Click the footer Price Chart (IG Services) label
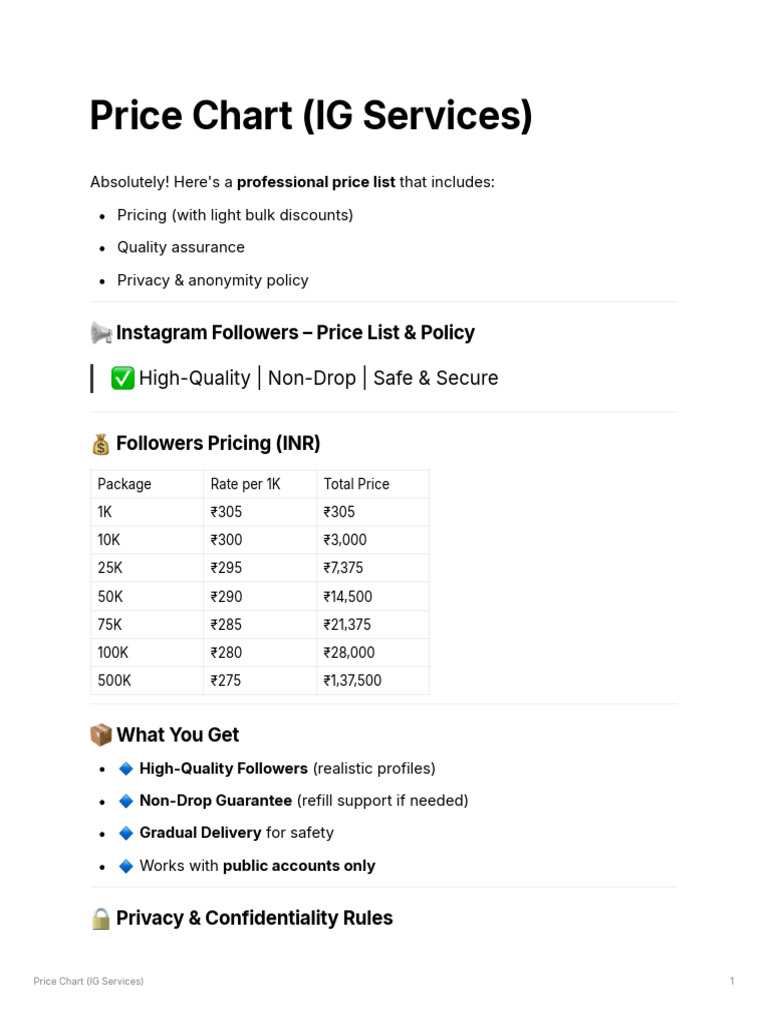Image resolution: width=768 pixels, height=1024 pixels. coord(88,981)
